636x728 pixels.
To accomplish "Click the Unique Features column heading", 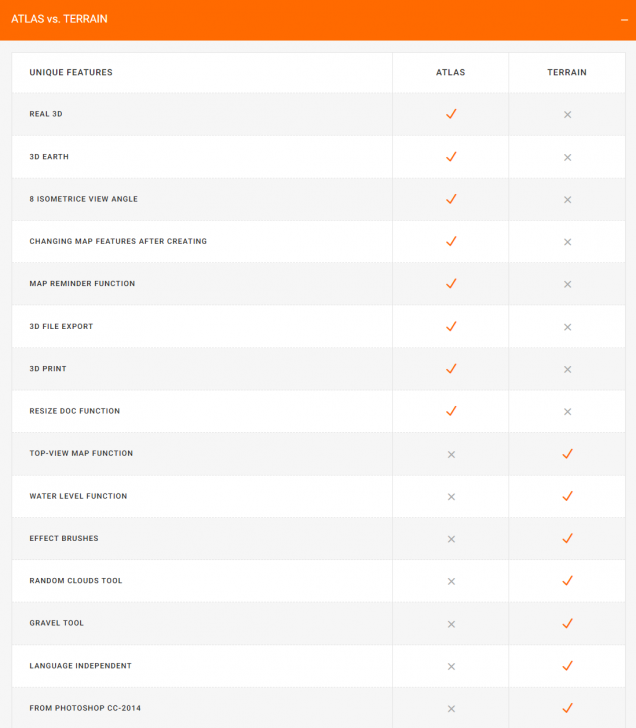I will [x=71, y=73].
